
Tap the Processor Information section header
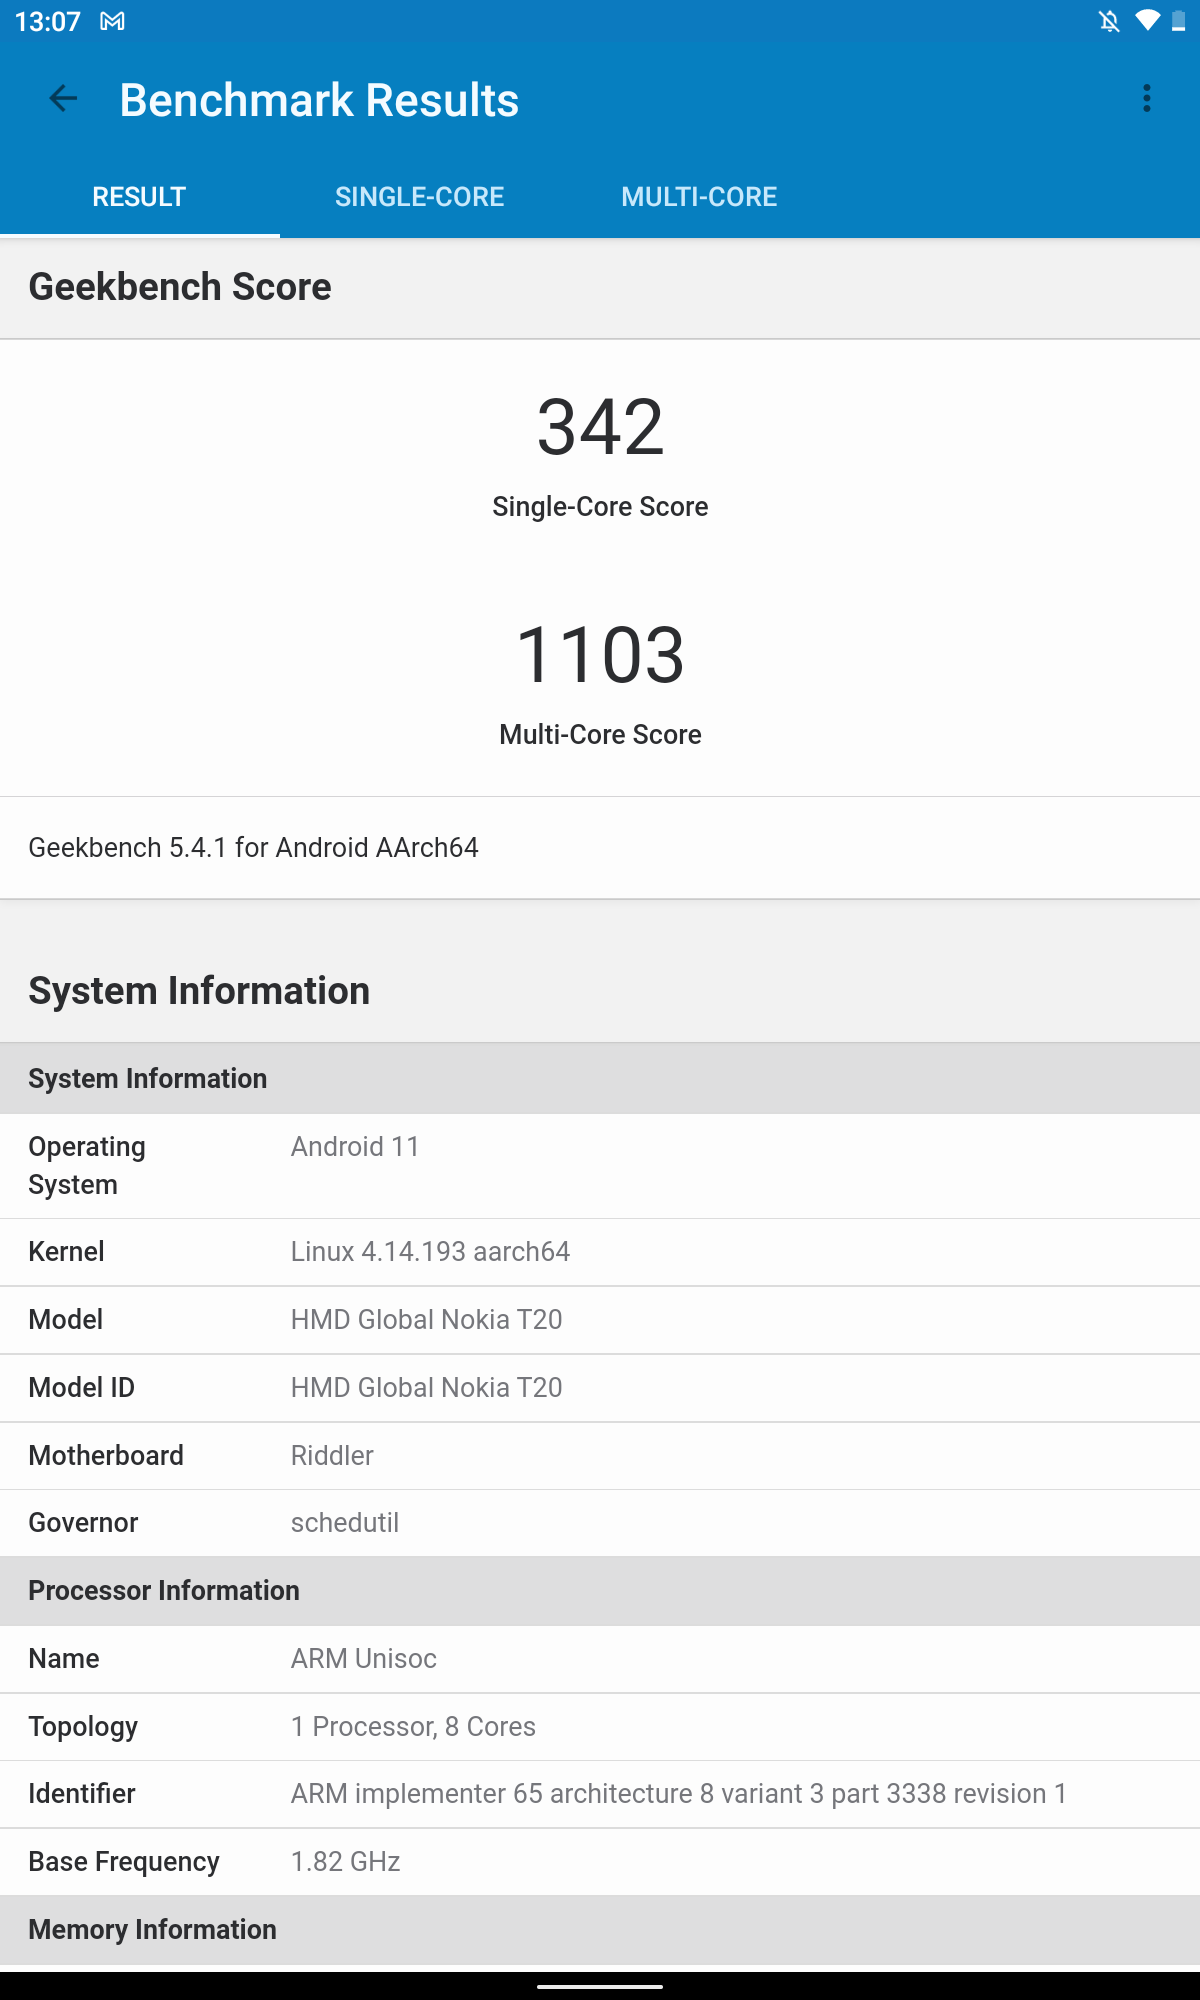tap(600, 1591)
